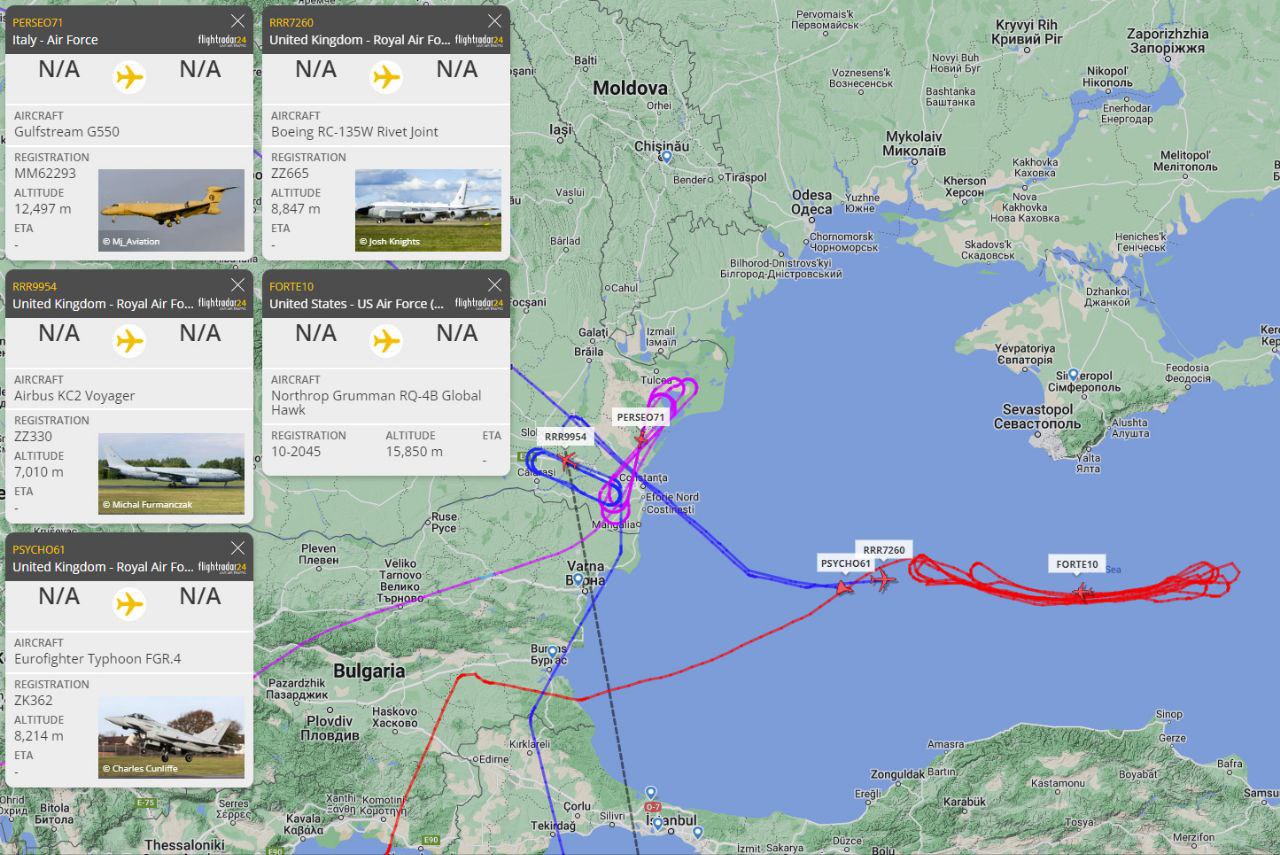The image size is (1280, 855).
Task: Click the FORTE10 label on the map
Action: (1077, 565)
